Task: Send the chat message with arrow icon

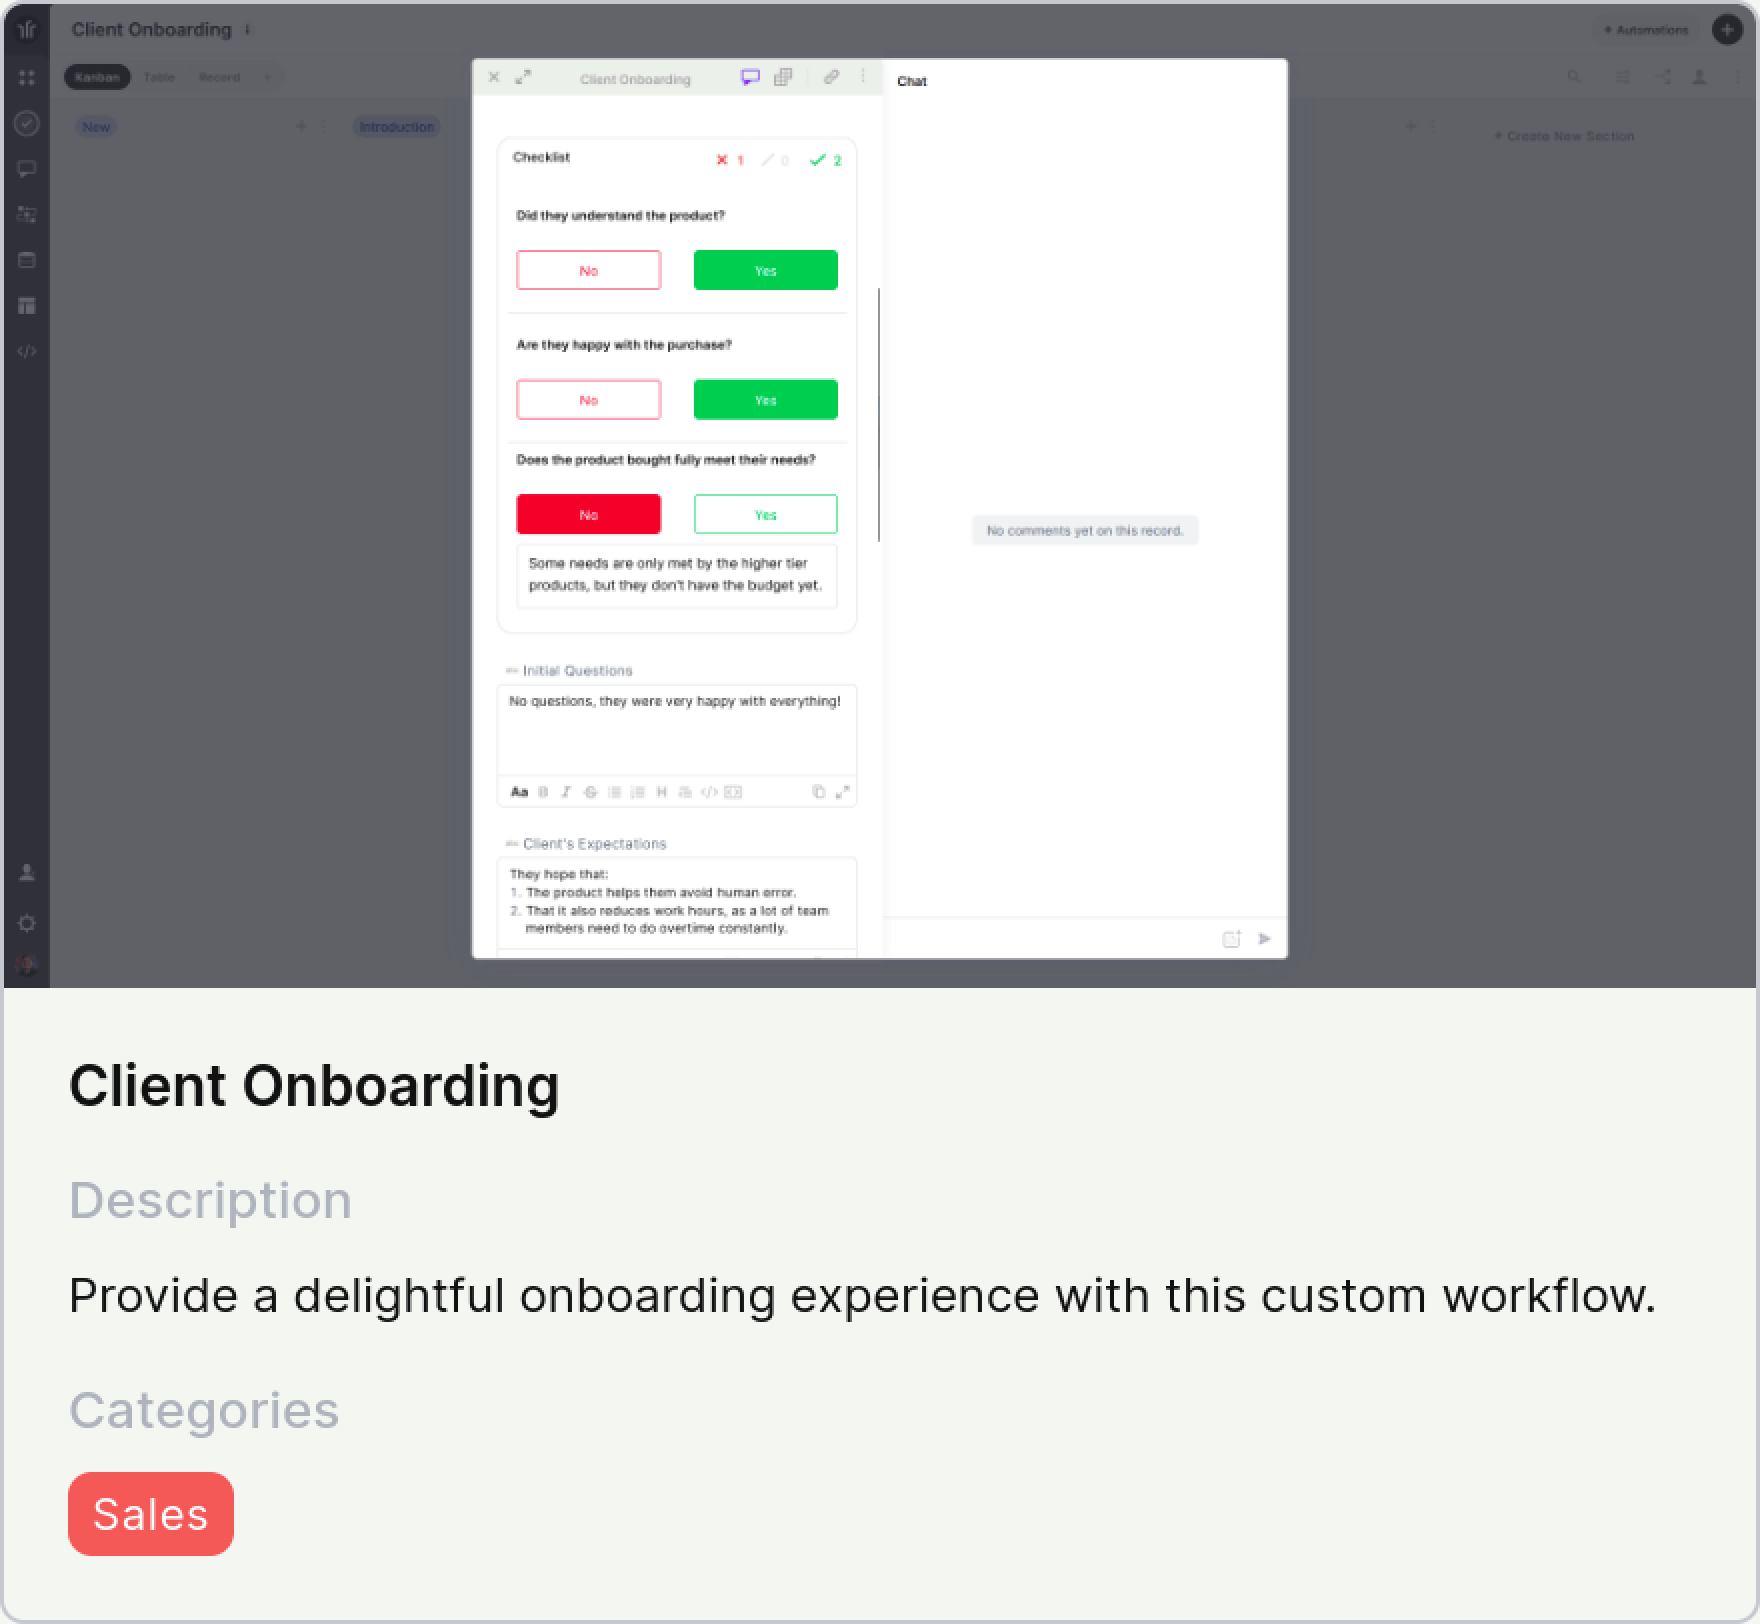Action: click(x=1264, y=938)
